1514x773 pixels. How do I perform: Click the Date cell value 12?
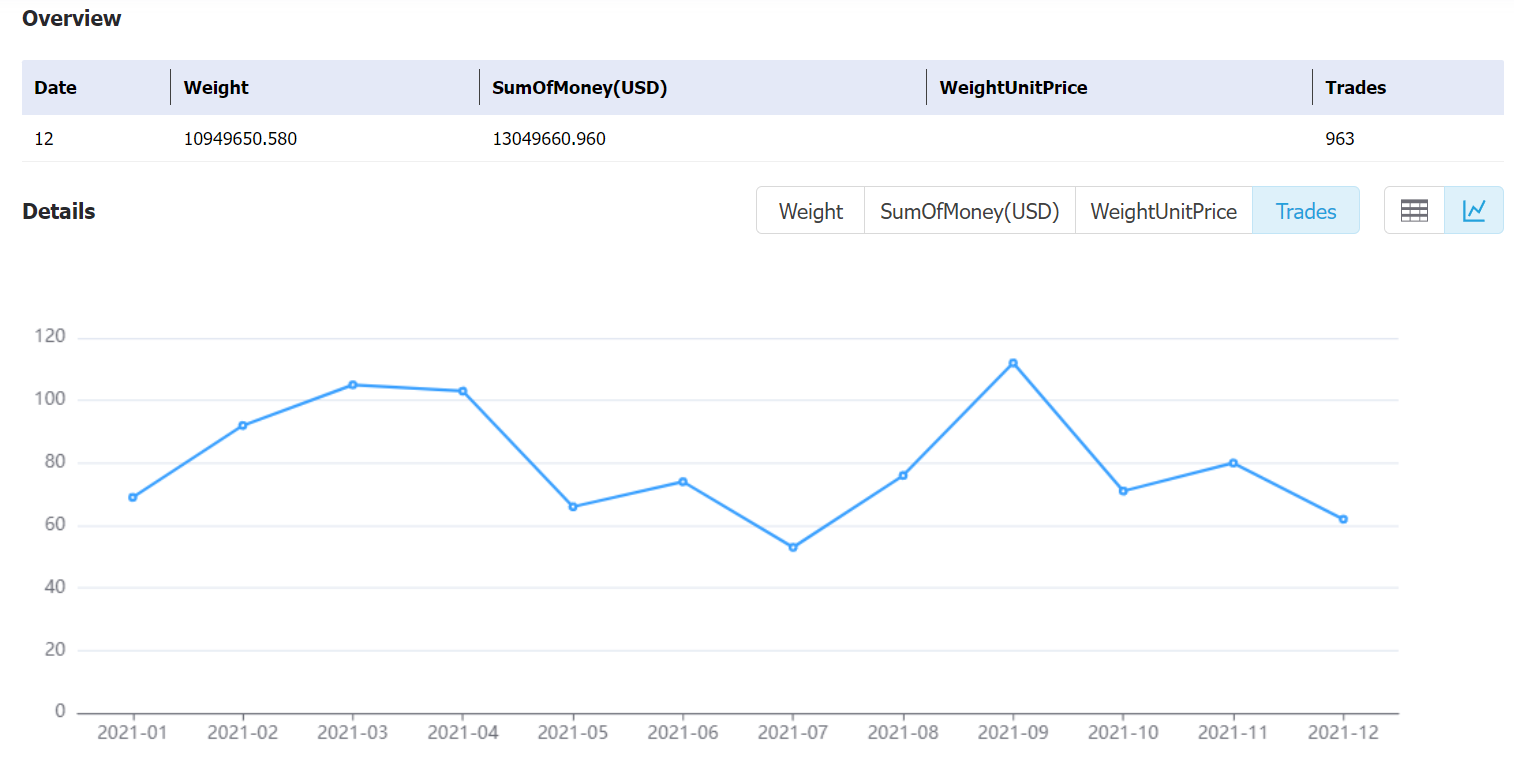tap(44, 139)
